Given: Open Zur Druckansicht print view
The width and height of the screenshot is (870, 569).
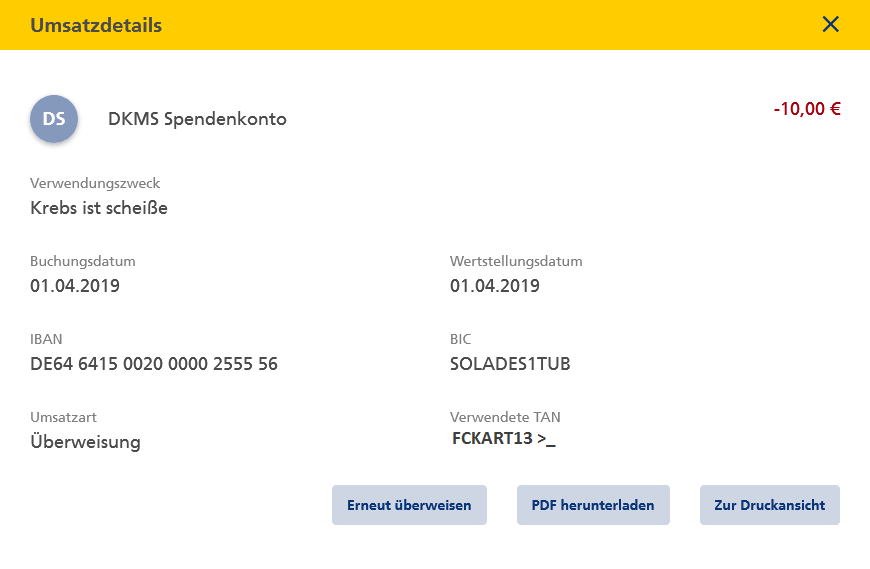Looking at the screenshot, I should click(x=770, y=505).
